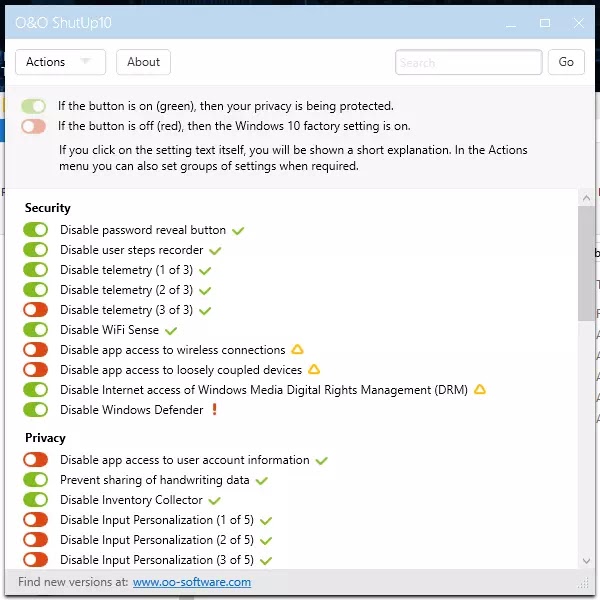The height and width of the screenshot is (600, 600).
Task: Click legend red example toggle
Action: 34,126
